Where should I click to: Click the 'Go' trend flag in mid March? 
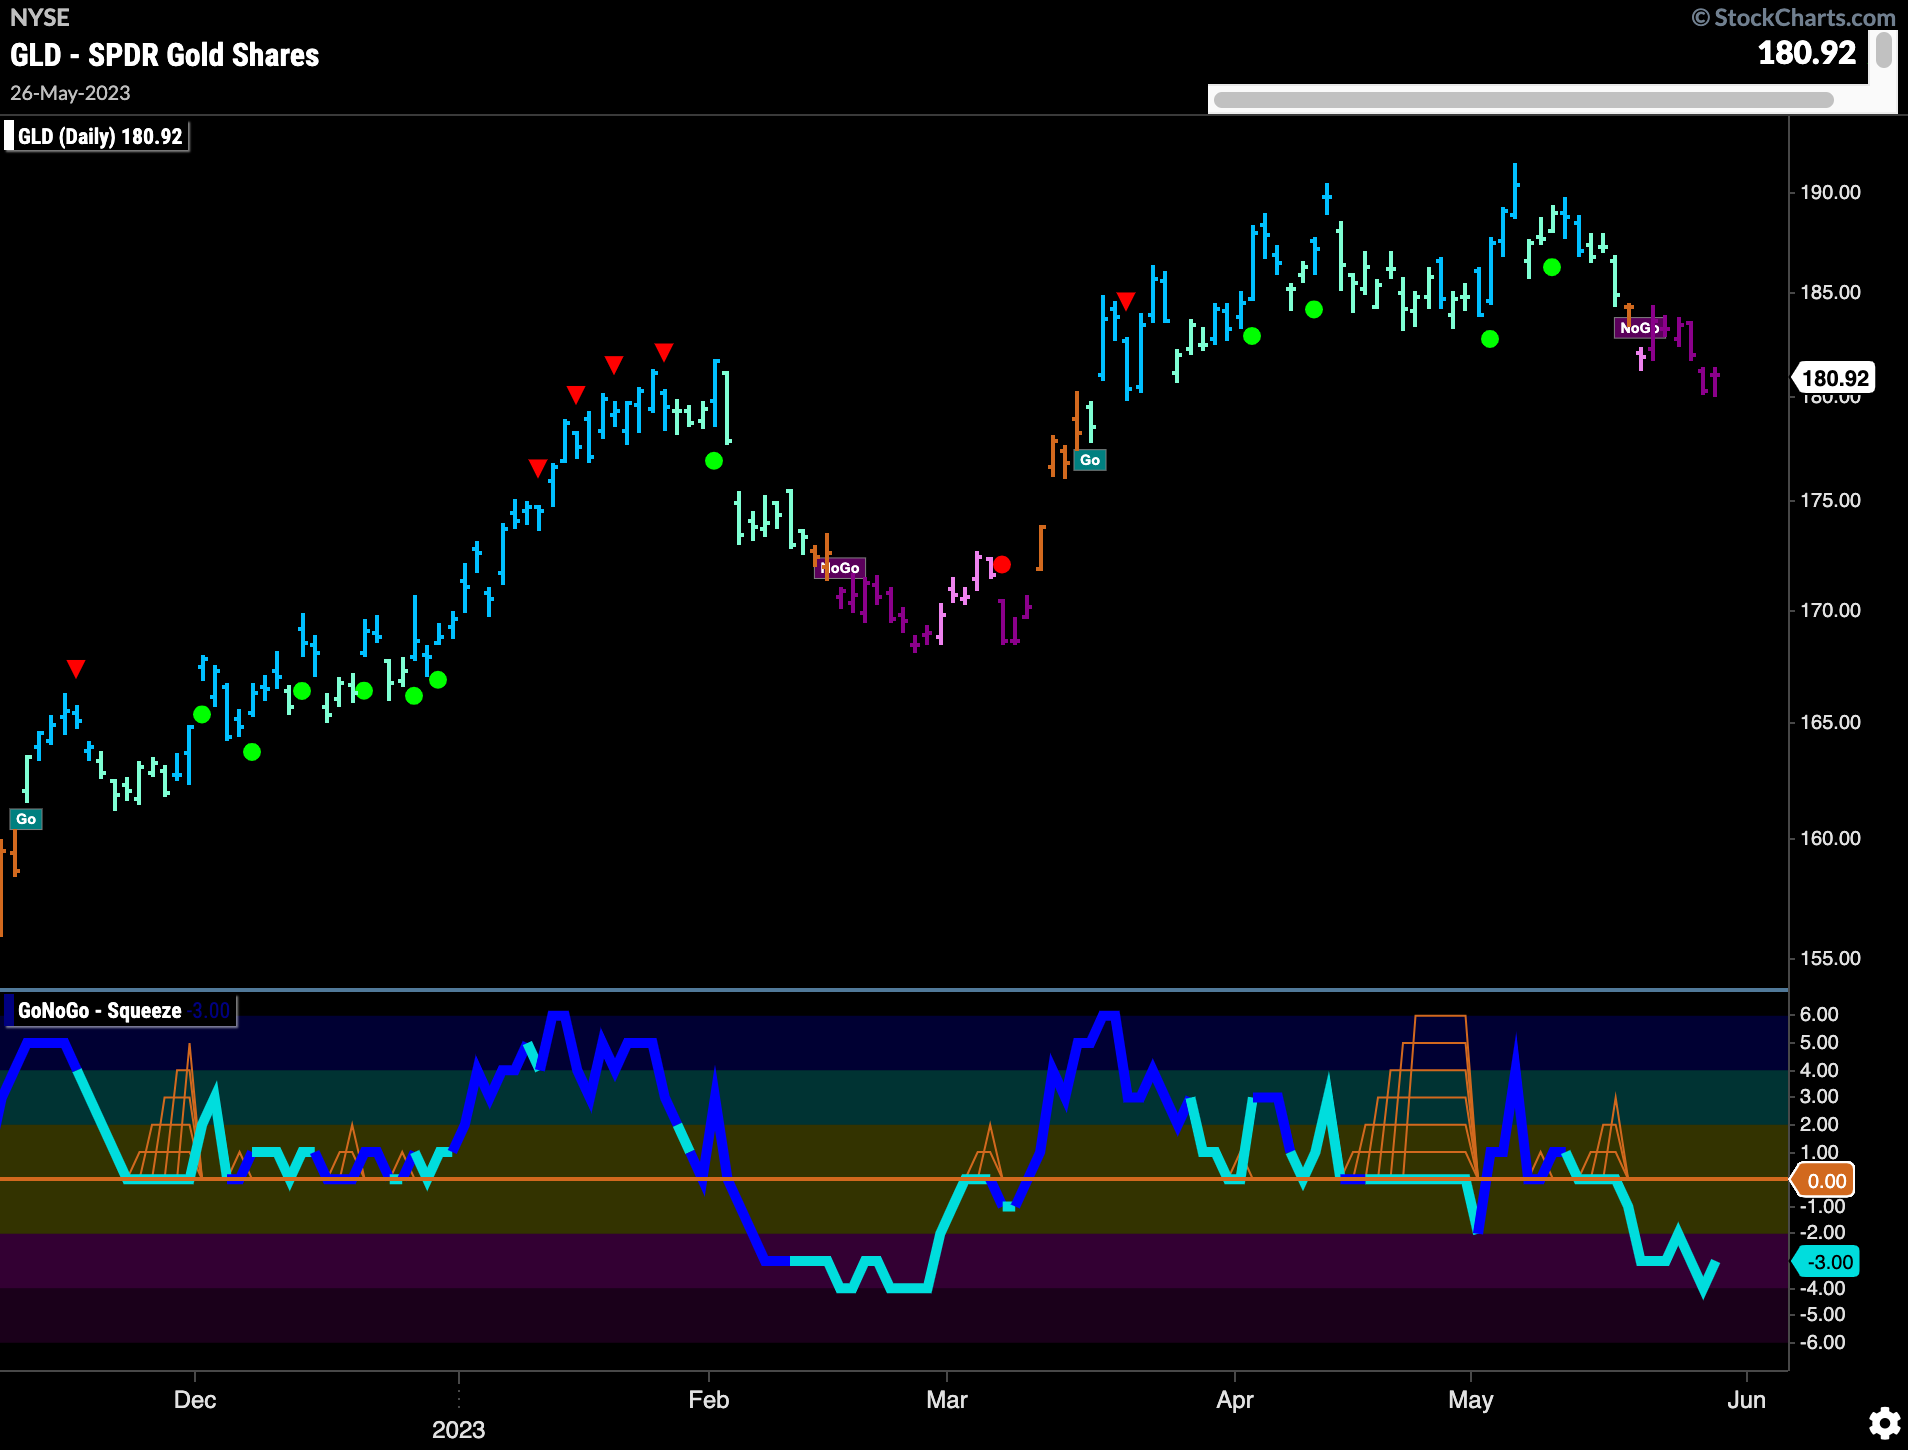[1090, 460]
